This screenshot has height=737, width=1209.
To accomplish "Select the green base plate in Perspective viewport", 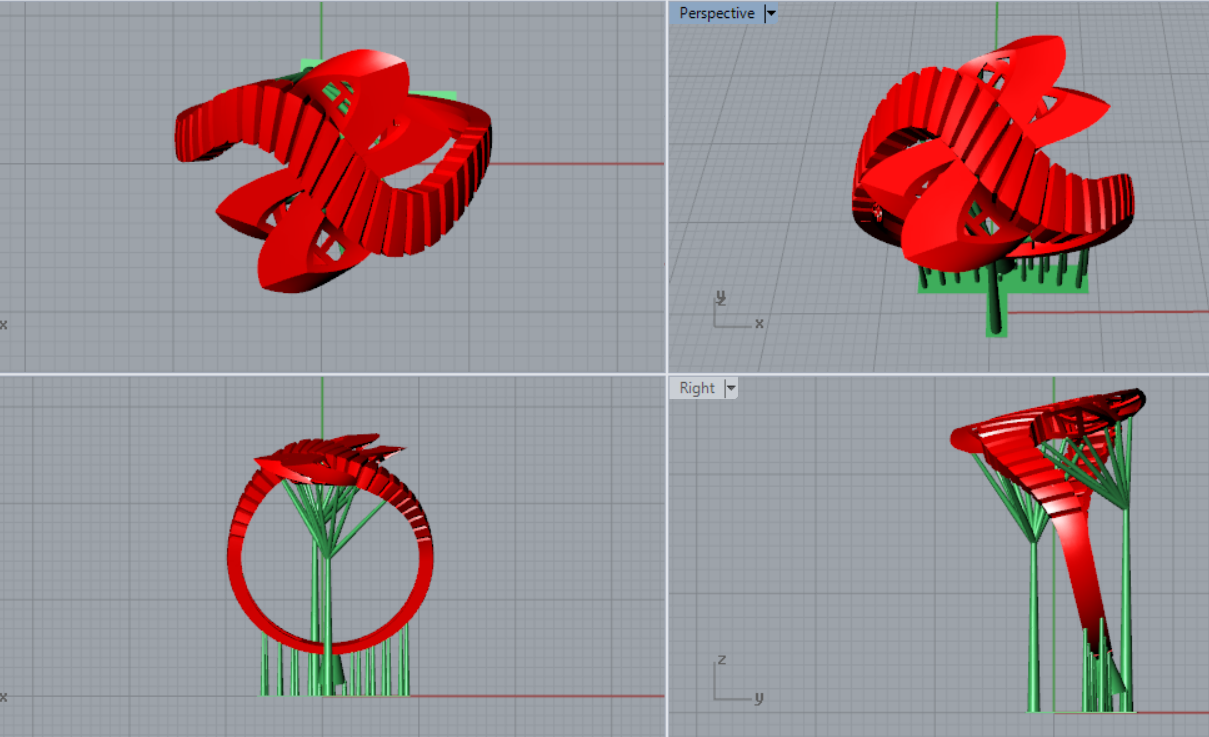I will tap(935, 281).
